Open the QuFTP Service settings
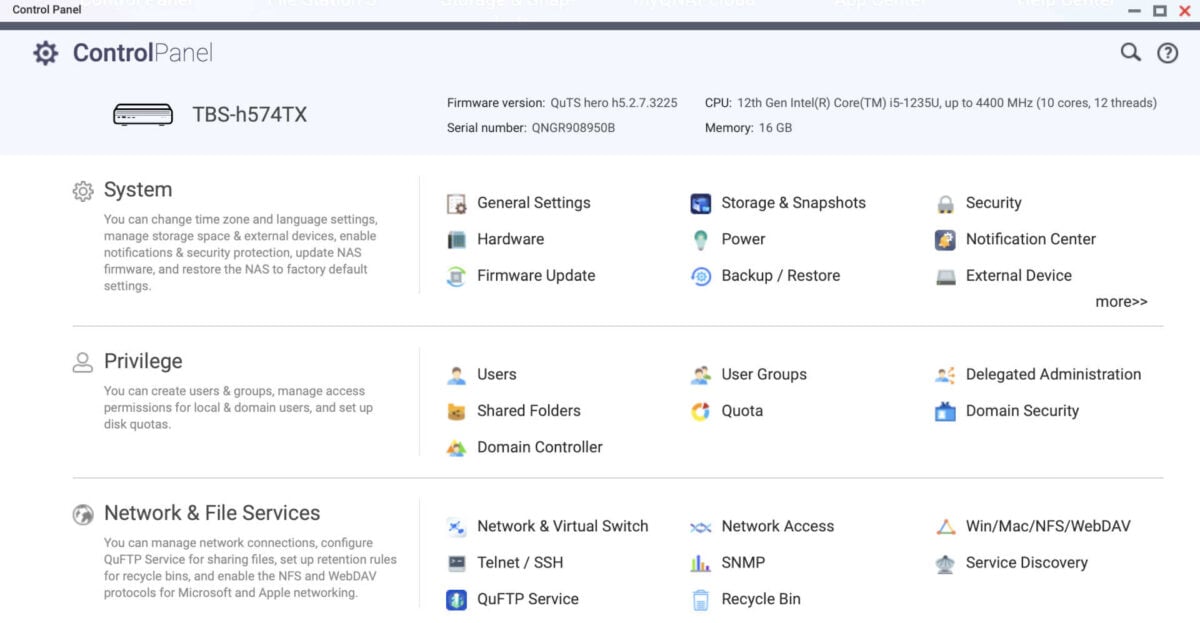1200x623 pixels. pyautogui.click(x=528, y=599)
